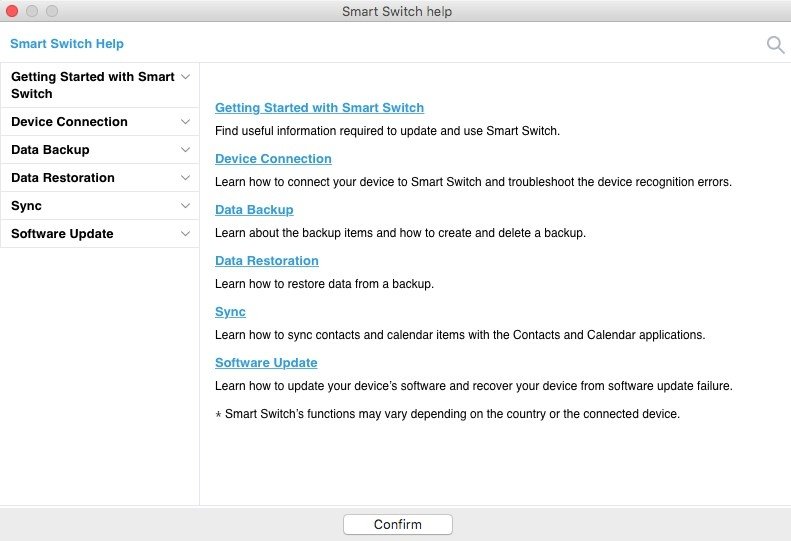Click the 'Smart Switch help' window title
The width and height of the screenshot is (791, 541).
397,11
